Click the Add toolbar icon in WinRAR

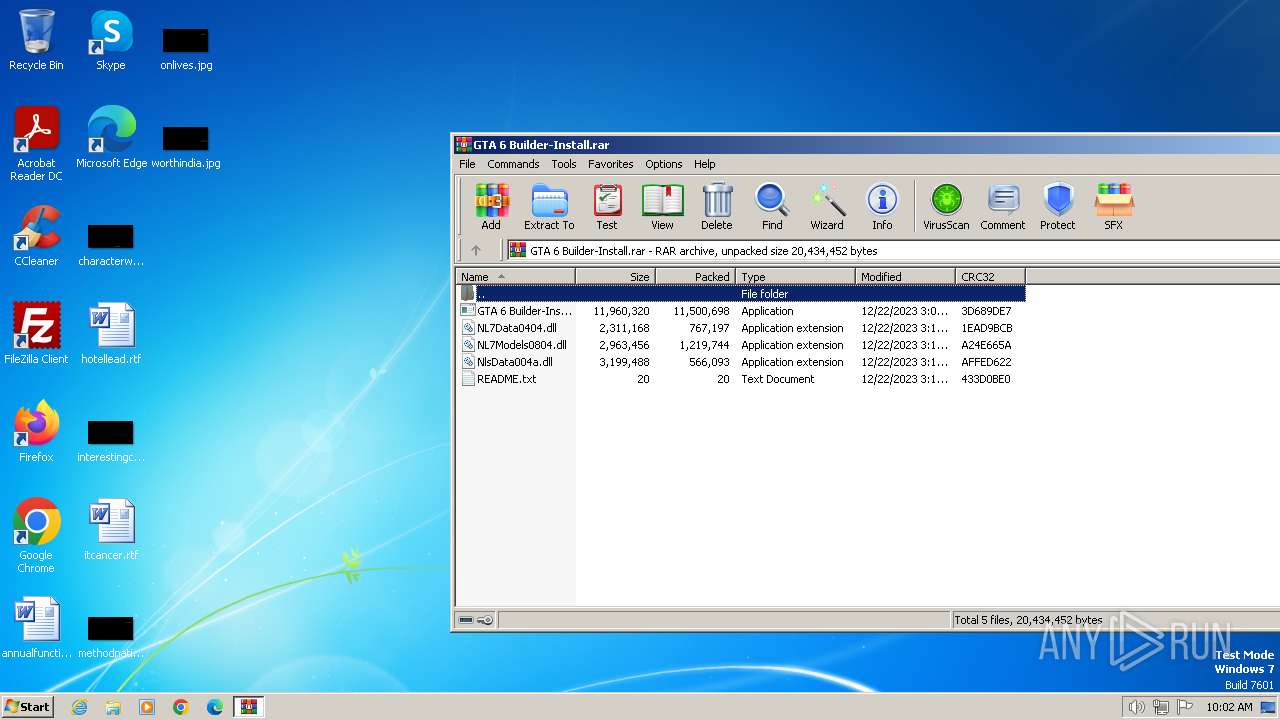point(491,207)
